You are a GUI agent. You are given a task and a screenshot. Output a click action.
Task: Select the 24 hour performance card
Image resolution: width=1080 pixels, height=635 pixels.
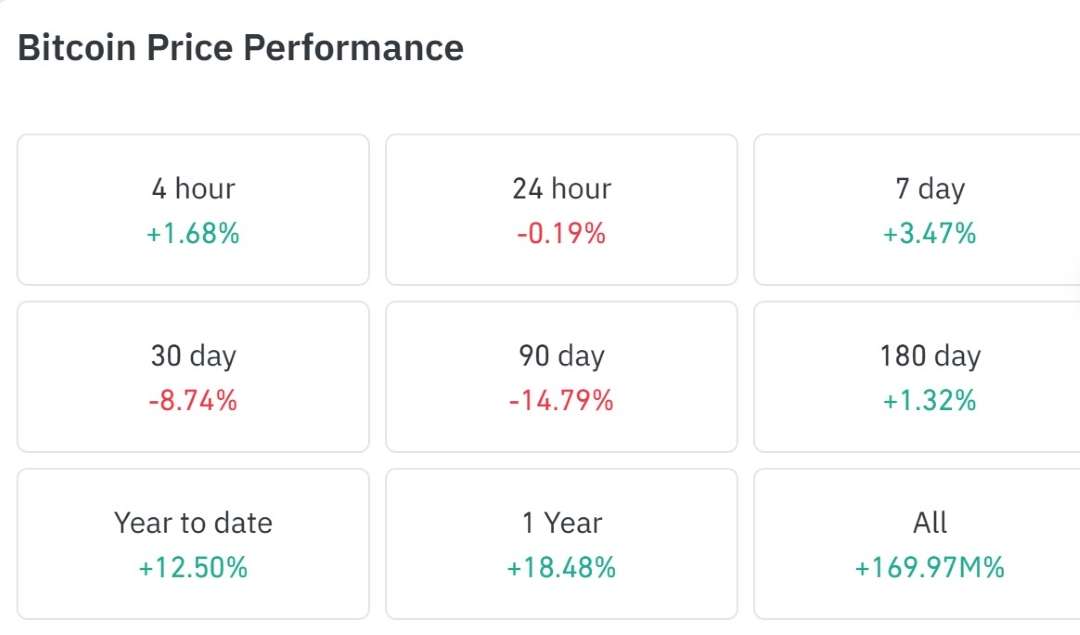[561, 208]
